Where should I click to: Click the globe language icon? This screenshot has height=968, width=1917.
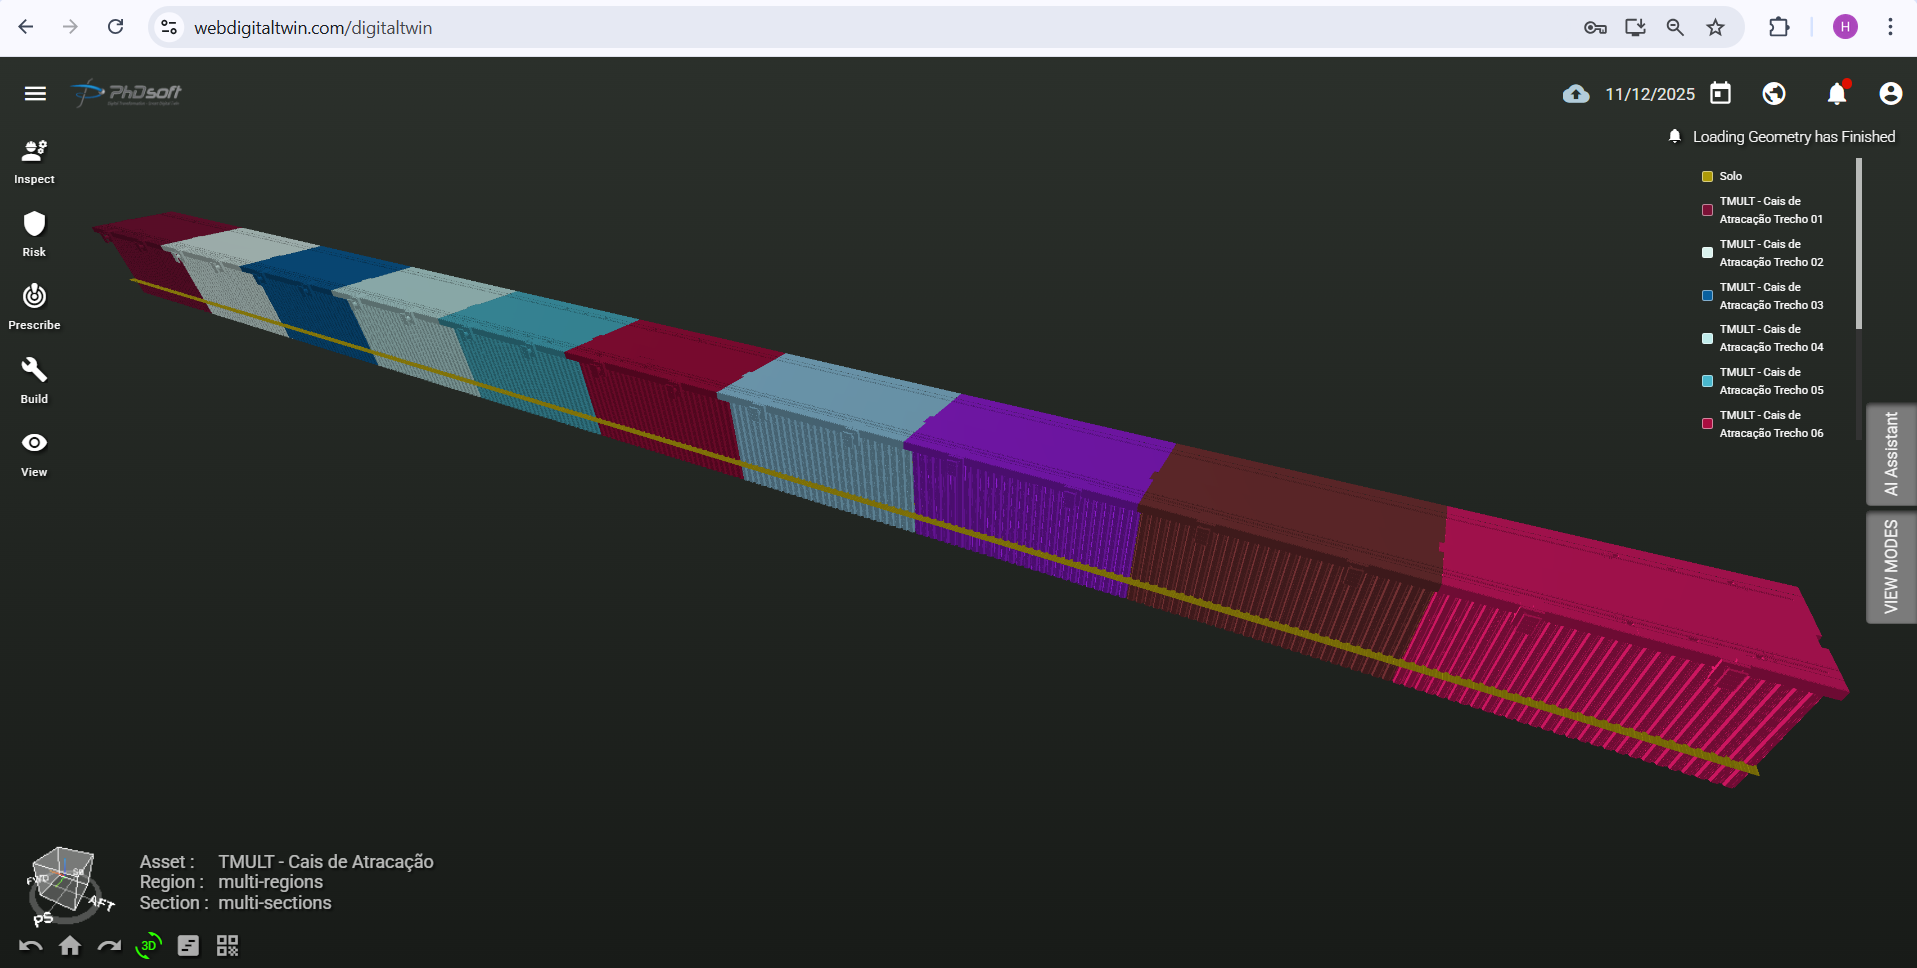pos(1774,93)
